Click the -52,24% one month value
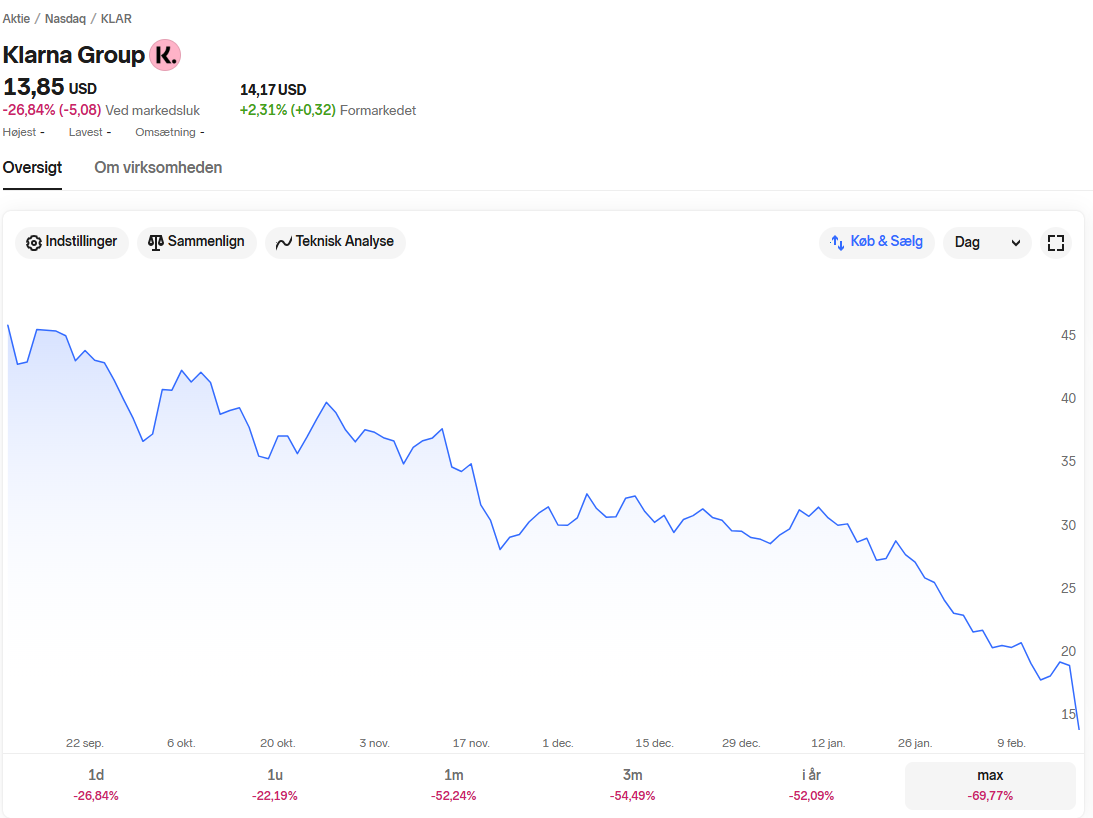The width and height of the screenshot is (1093, 818). (454, 796)
